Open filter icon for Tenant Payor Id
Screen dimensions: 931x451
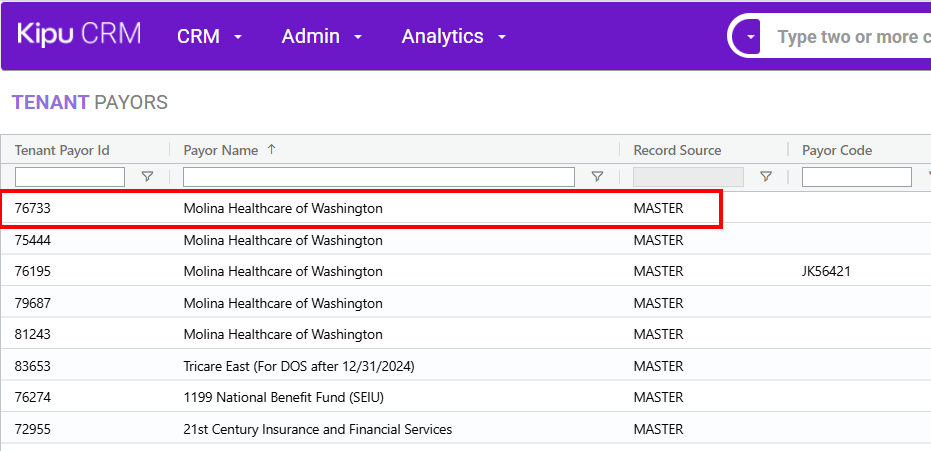tap(148, 177)
